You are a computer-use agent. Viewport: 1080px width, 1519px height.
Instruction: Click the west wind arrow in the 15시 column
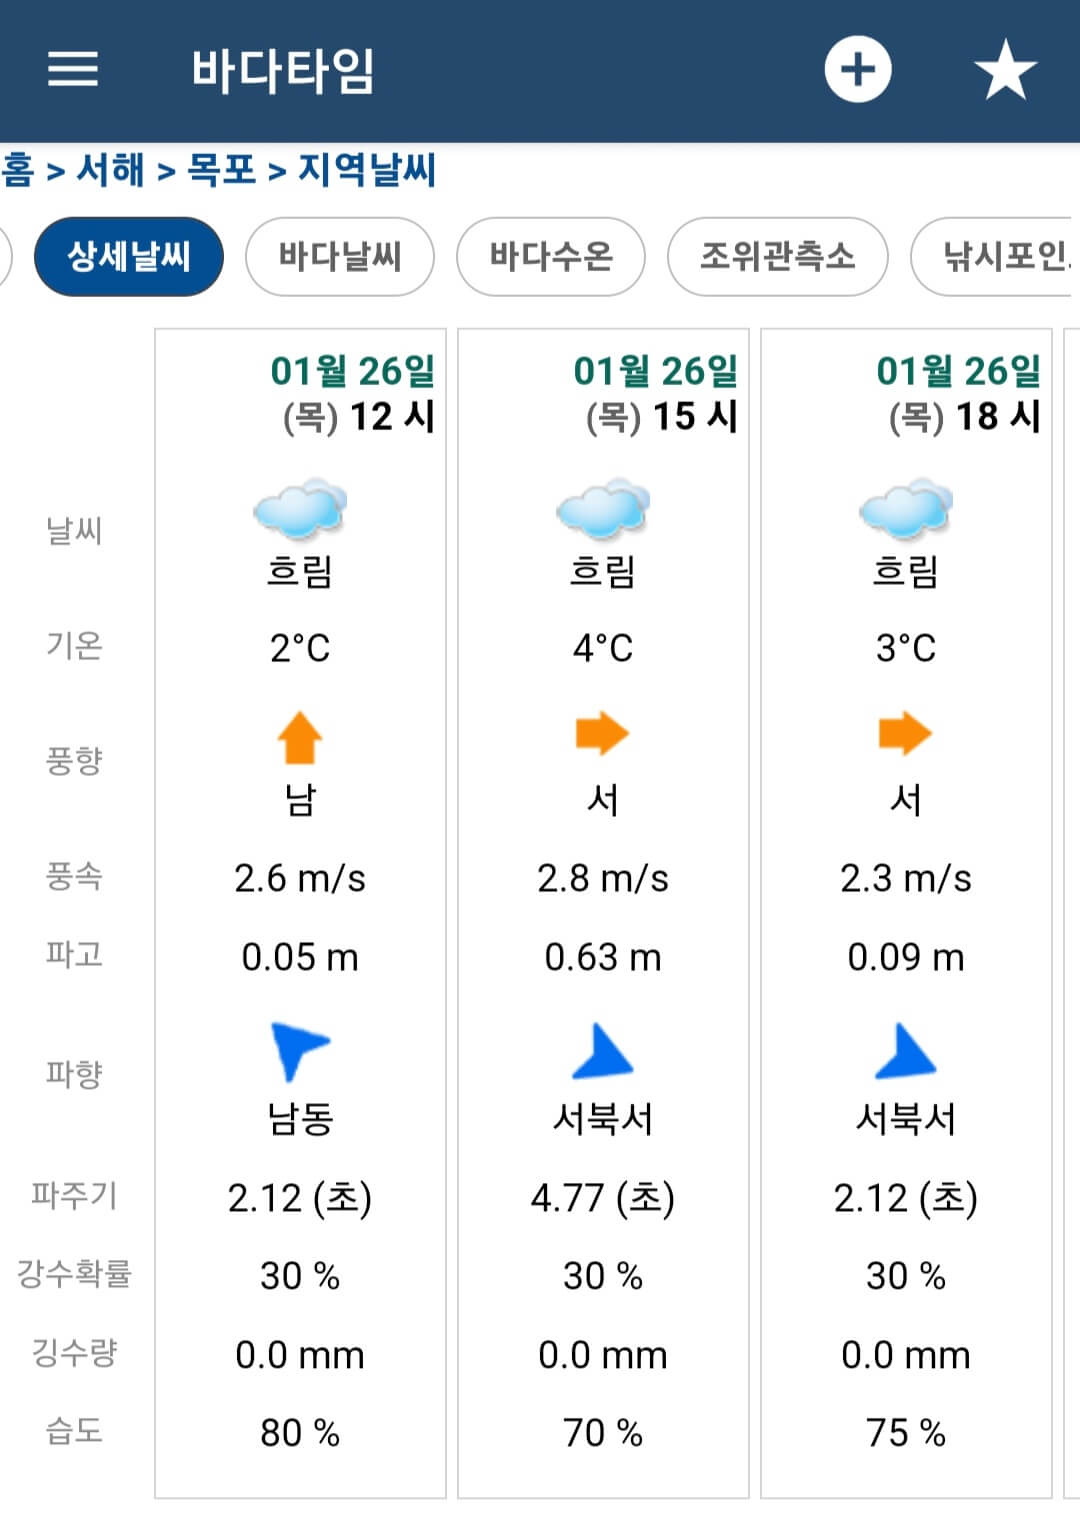click(x=603, y=733)
